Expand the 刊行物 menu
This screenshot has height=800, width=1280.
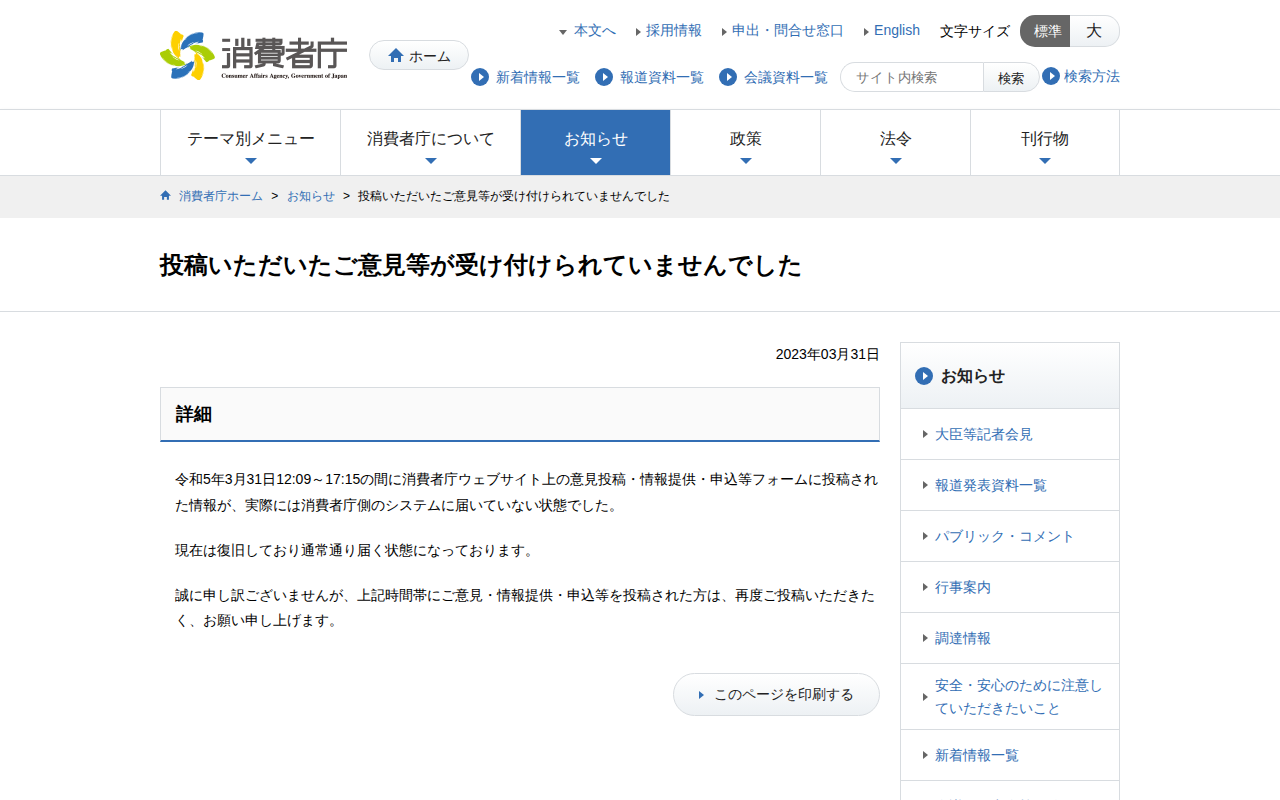1045,143
